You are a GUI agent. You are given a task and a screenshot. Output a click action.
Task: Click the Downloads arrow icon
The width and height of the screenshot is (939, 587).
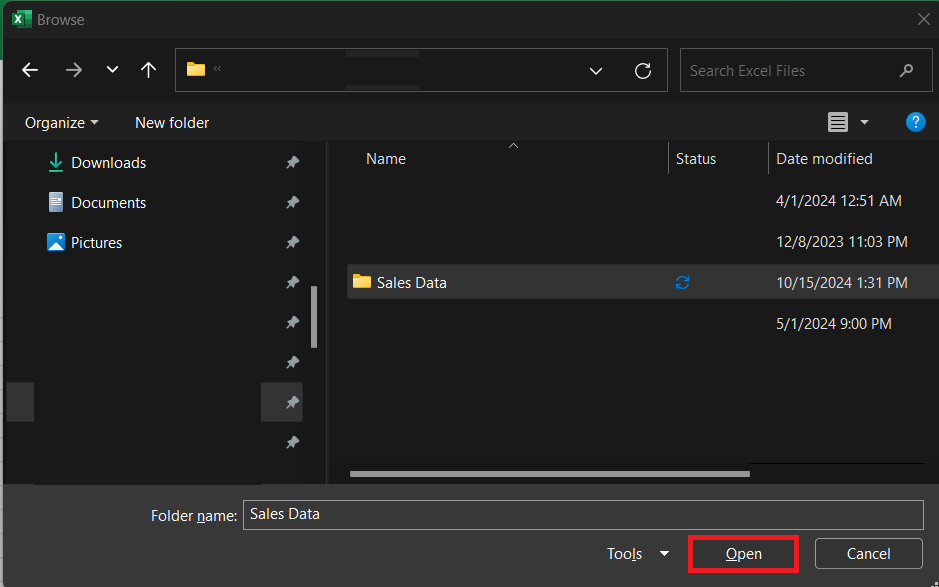tap(56, 162)
